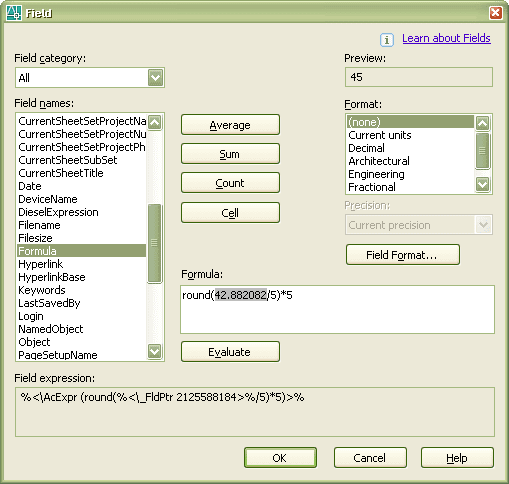
Task: Open the Field Format dialog button
Action: (x=403, y=255)
